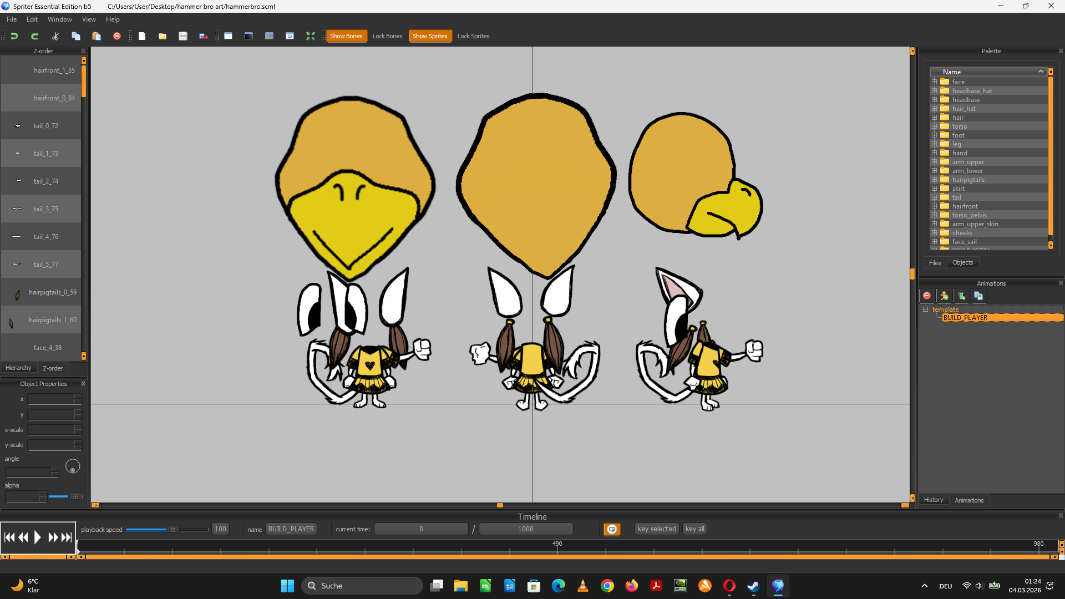
Task: Open the Edit menu
Action: pos(32,20)
